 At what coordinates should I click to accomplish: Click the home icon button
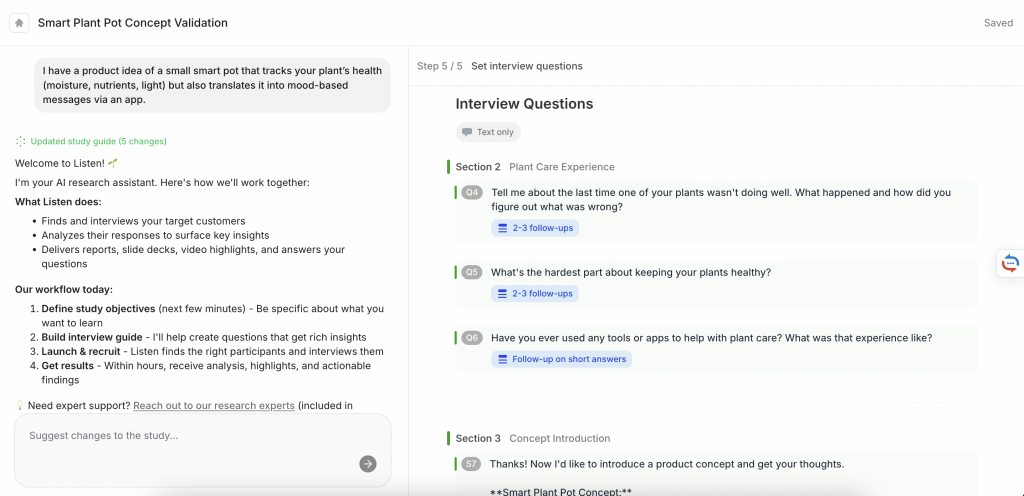click(19, 23)
